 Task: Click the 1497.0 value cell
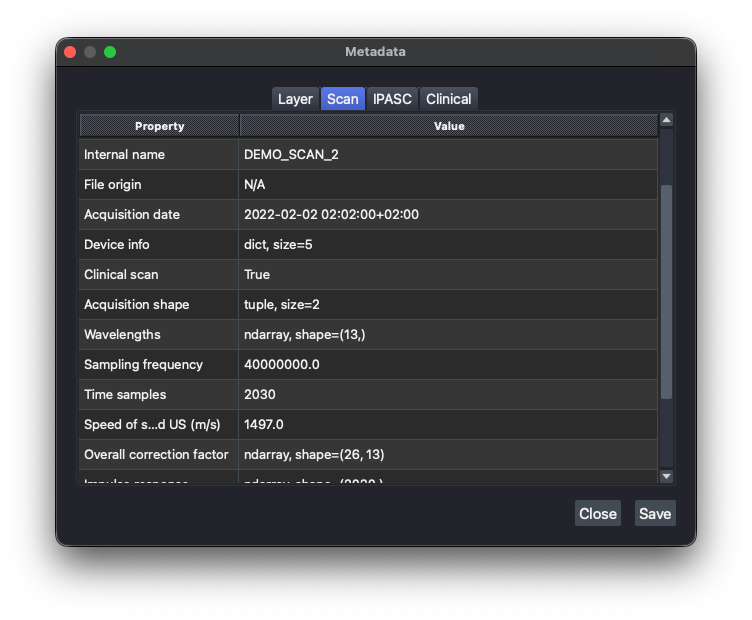tap(448, 424)
